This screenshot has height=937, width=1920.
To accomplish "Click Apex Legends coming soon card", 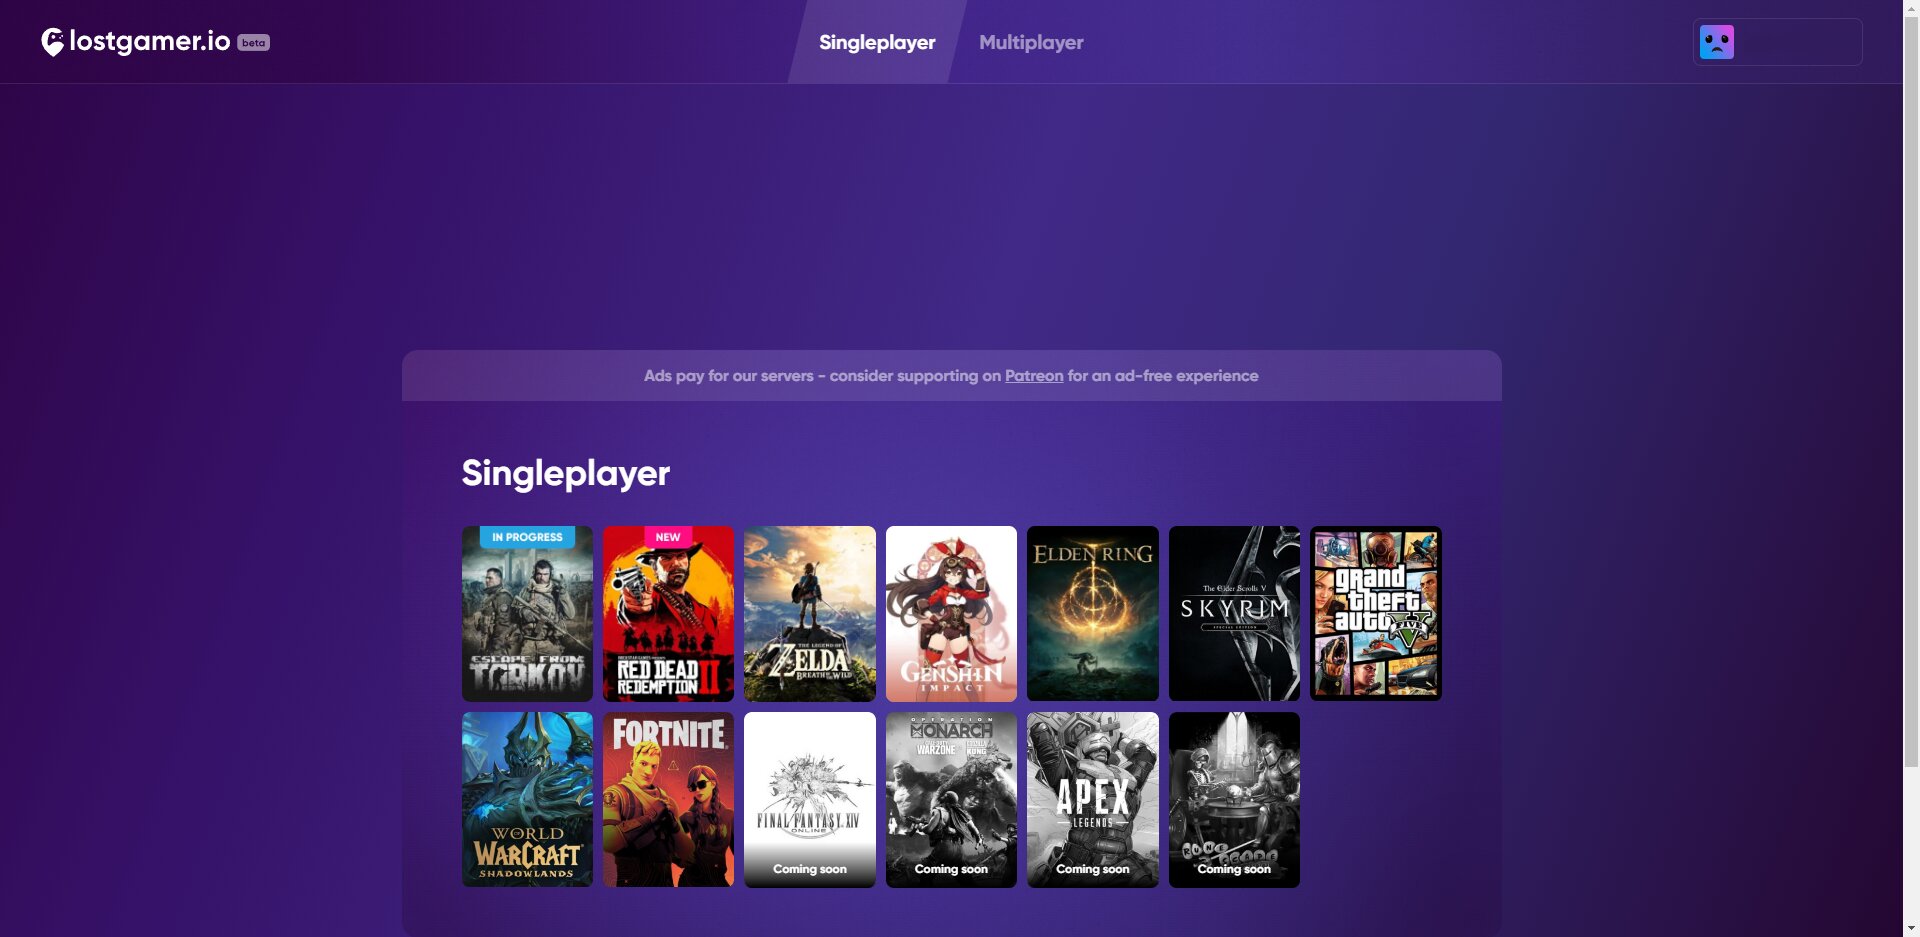I will [x=1093, y=799].
